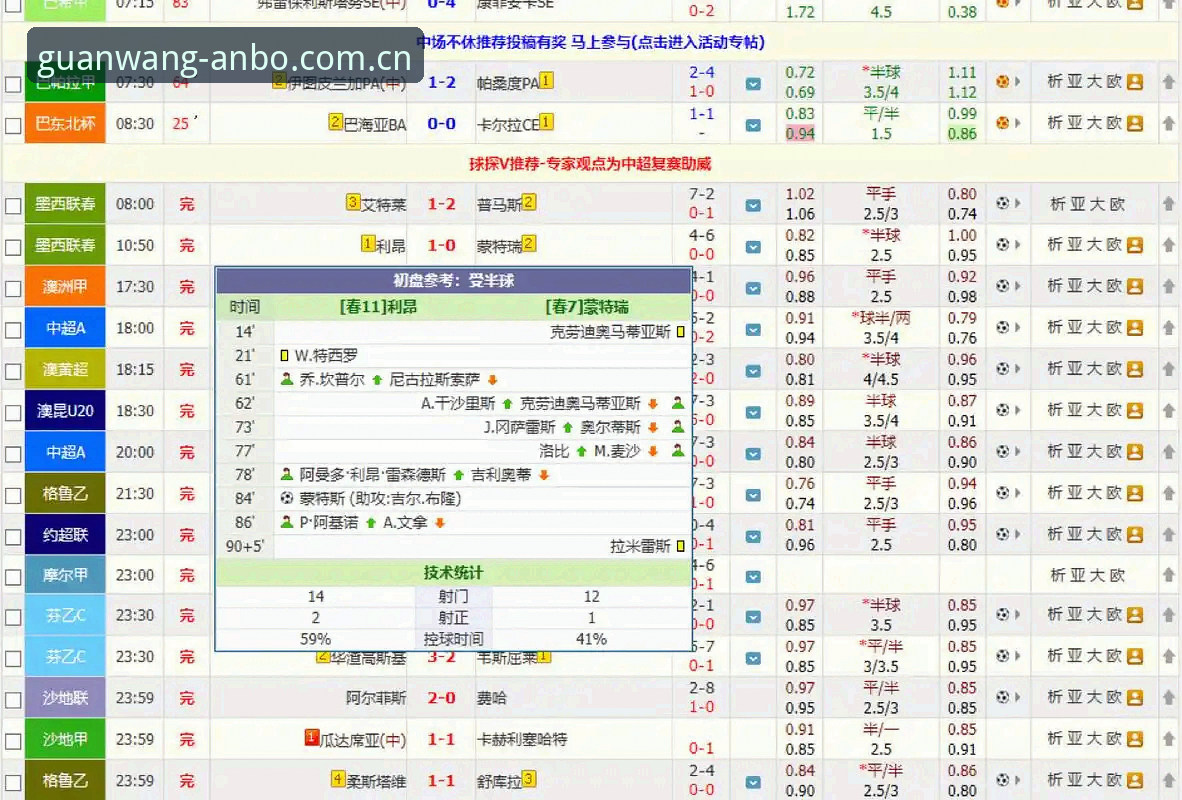Check the 中超A 18:00 row checkbox

tap(13, 330)
